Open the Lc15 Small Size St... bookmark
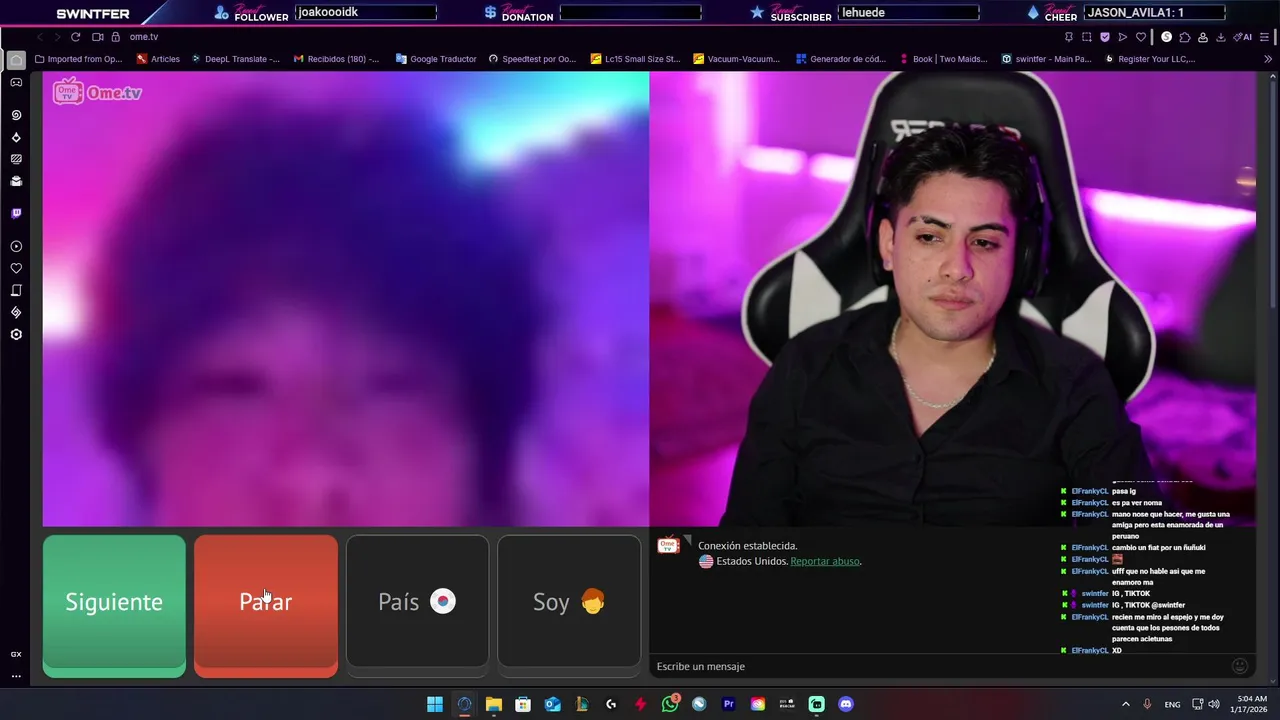The height and width of the screenshot is (720, 1280). (x=635, y=59)
